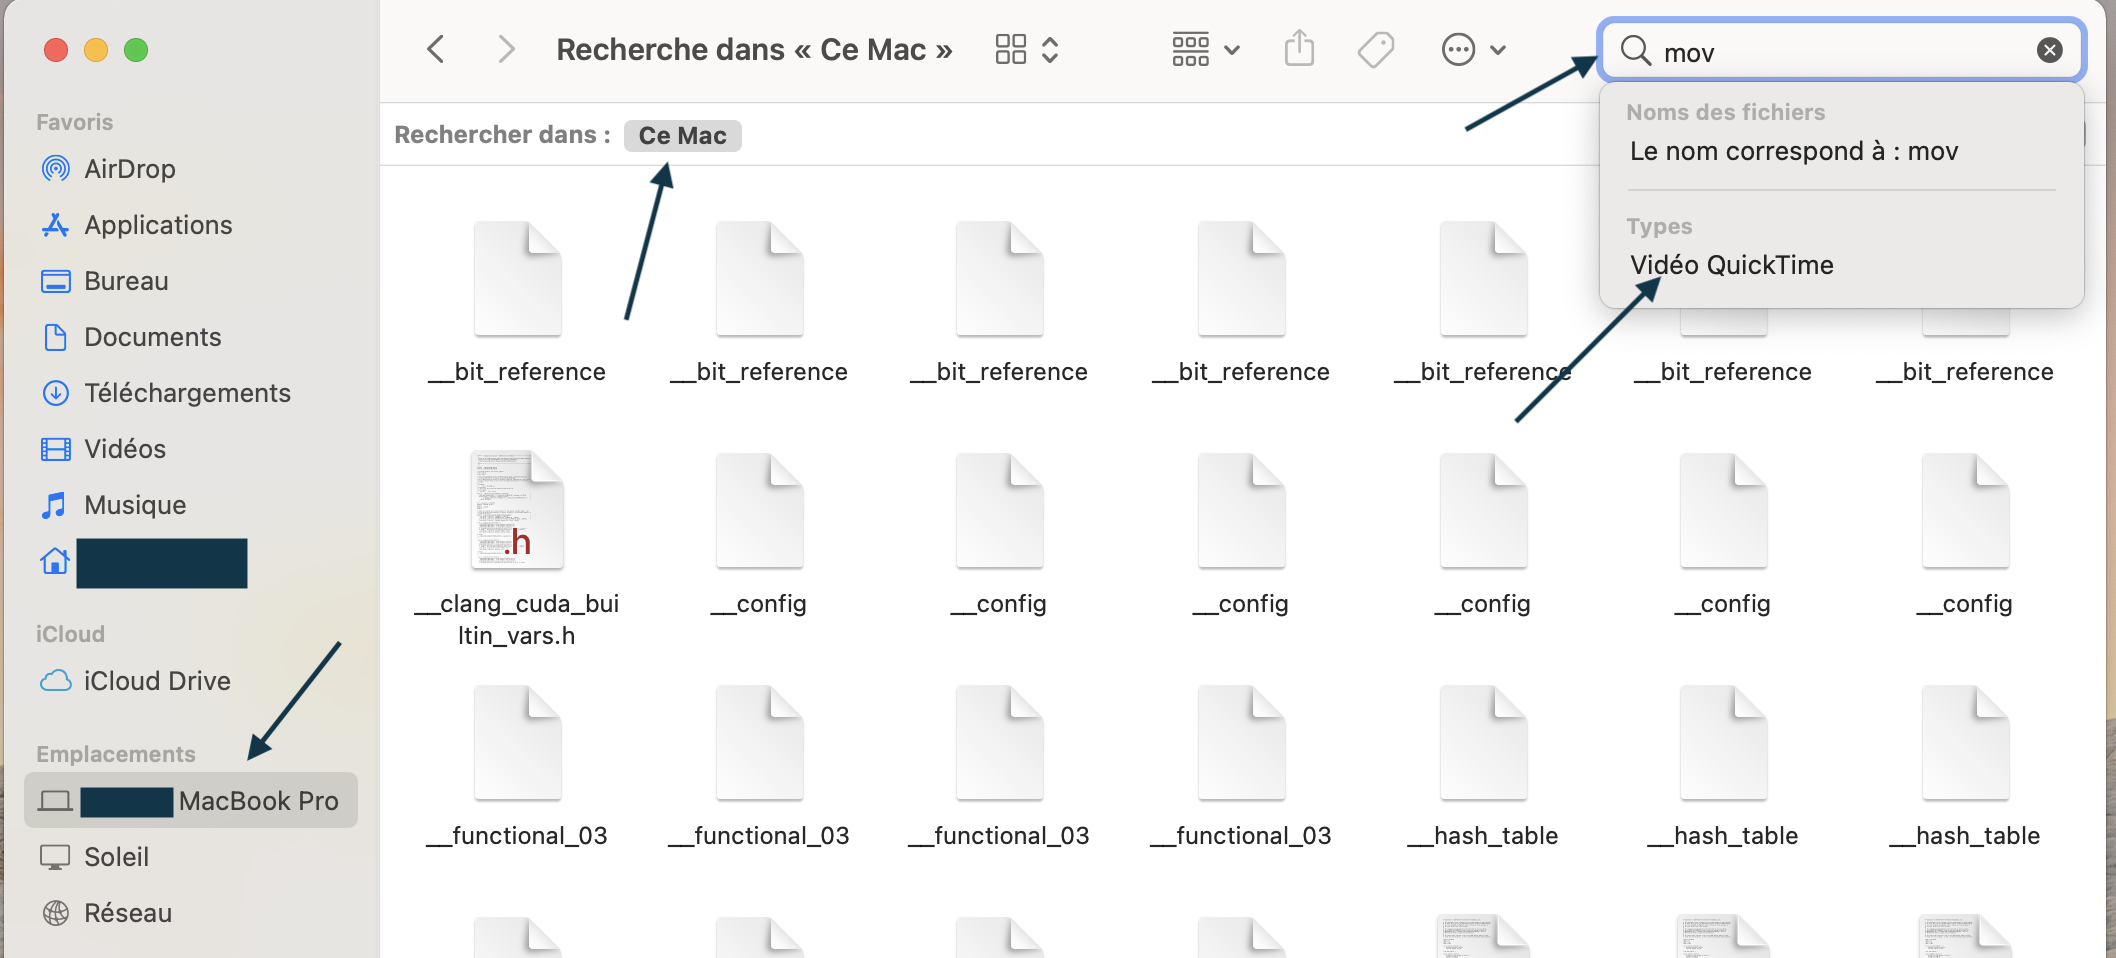Choose the "Vidéo QuickTime" type suggestion
Viewport: 2116px width, 958px height.
[x=1731, y=265]
